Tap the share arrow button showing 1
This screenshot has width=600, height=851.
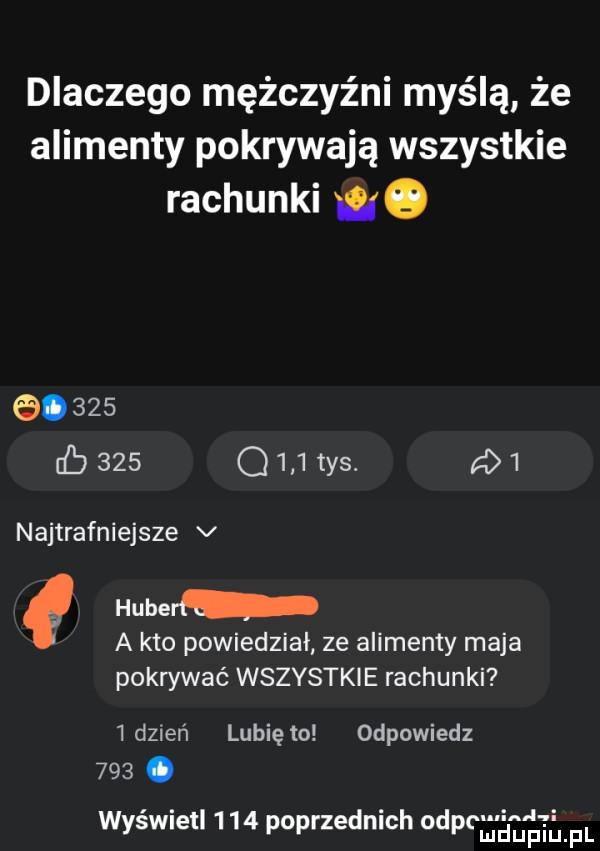coord(499,461)
